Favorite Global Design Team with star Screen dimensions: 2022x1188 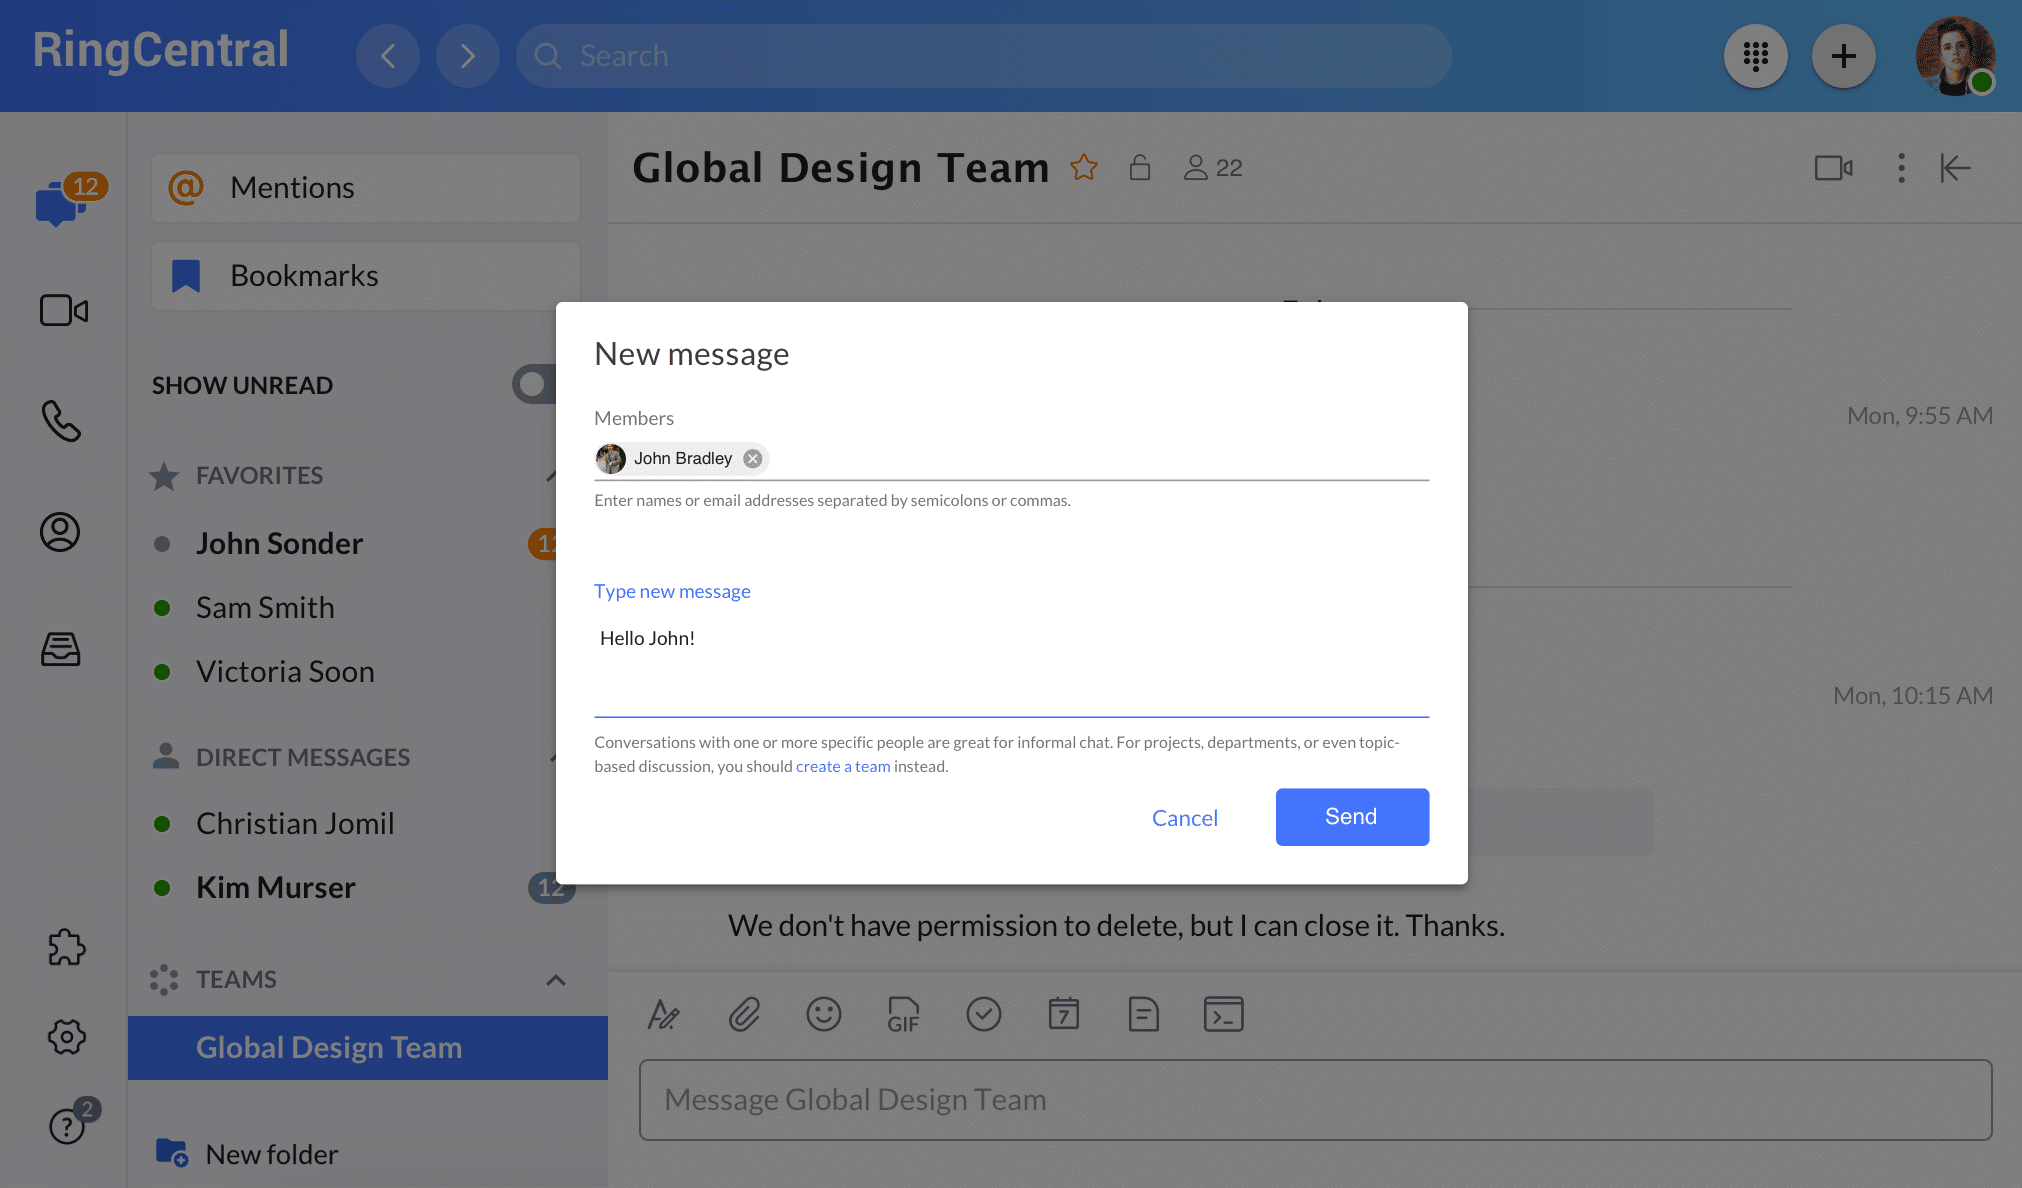coord(1084,167)
